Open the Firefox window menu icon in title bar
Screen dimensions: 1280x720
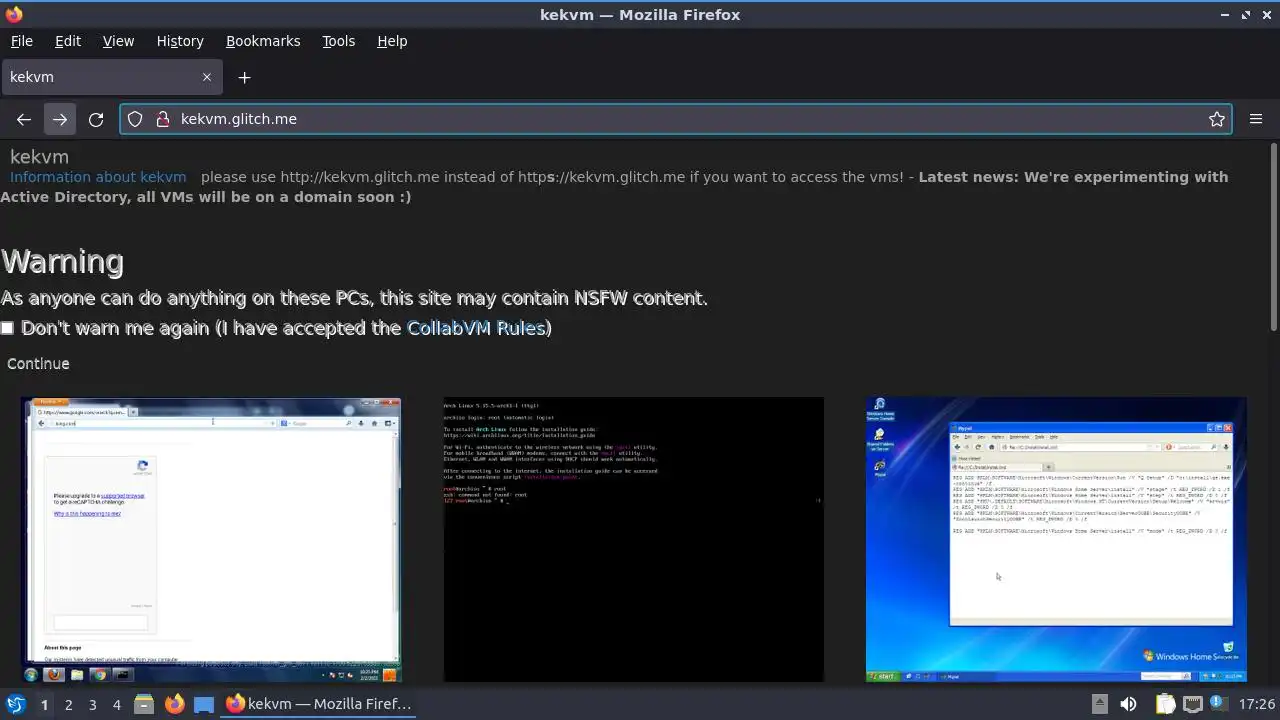[13, 14]
